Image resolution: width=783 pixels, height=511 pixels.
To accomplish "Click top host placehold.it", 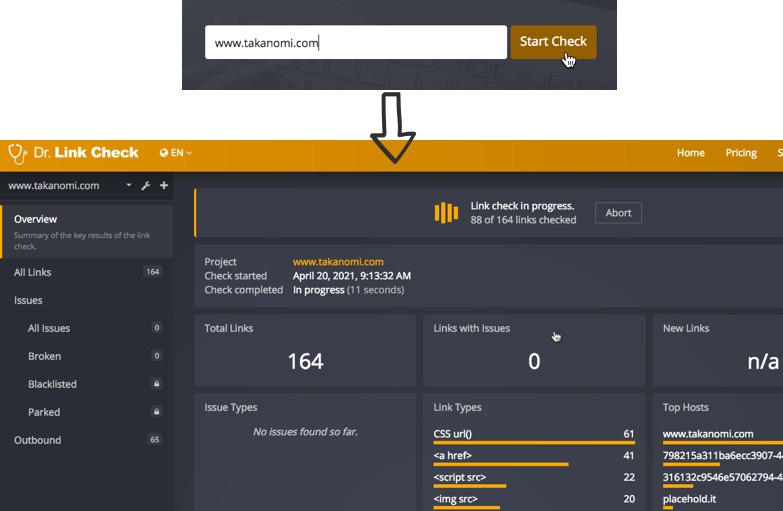I will (689, 499).
